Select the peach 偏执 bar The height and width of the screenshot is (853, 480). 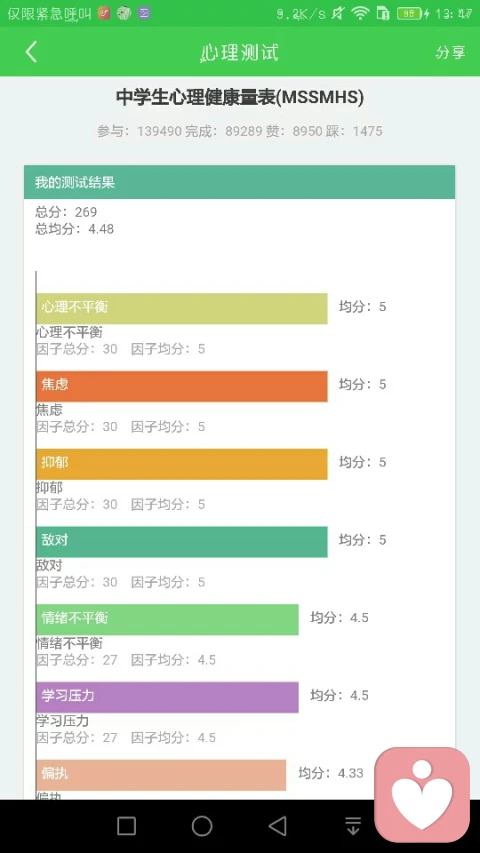point(161,775)
